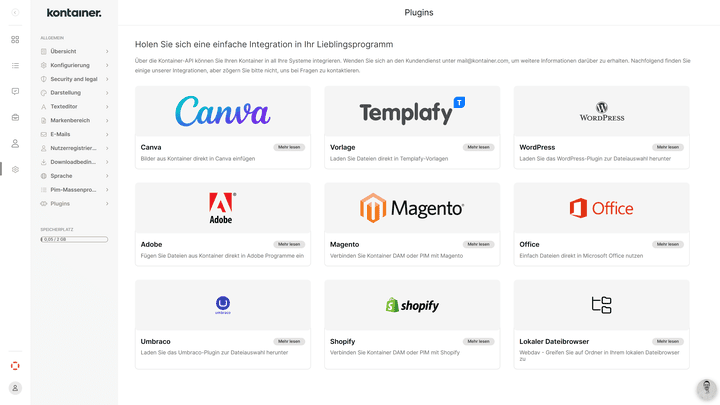Click the list view icon in left rail

point(15,66)
